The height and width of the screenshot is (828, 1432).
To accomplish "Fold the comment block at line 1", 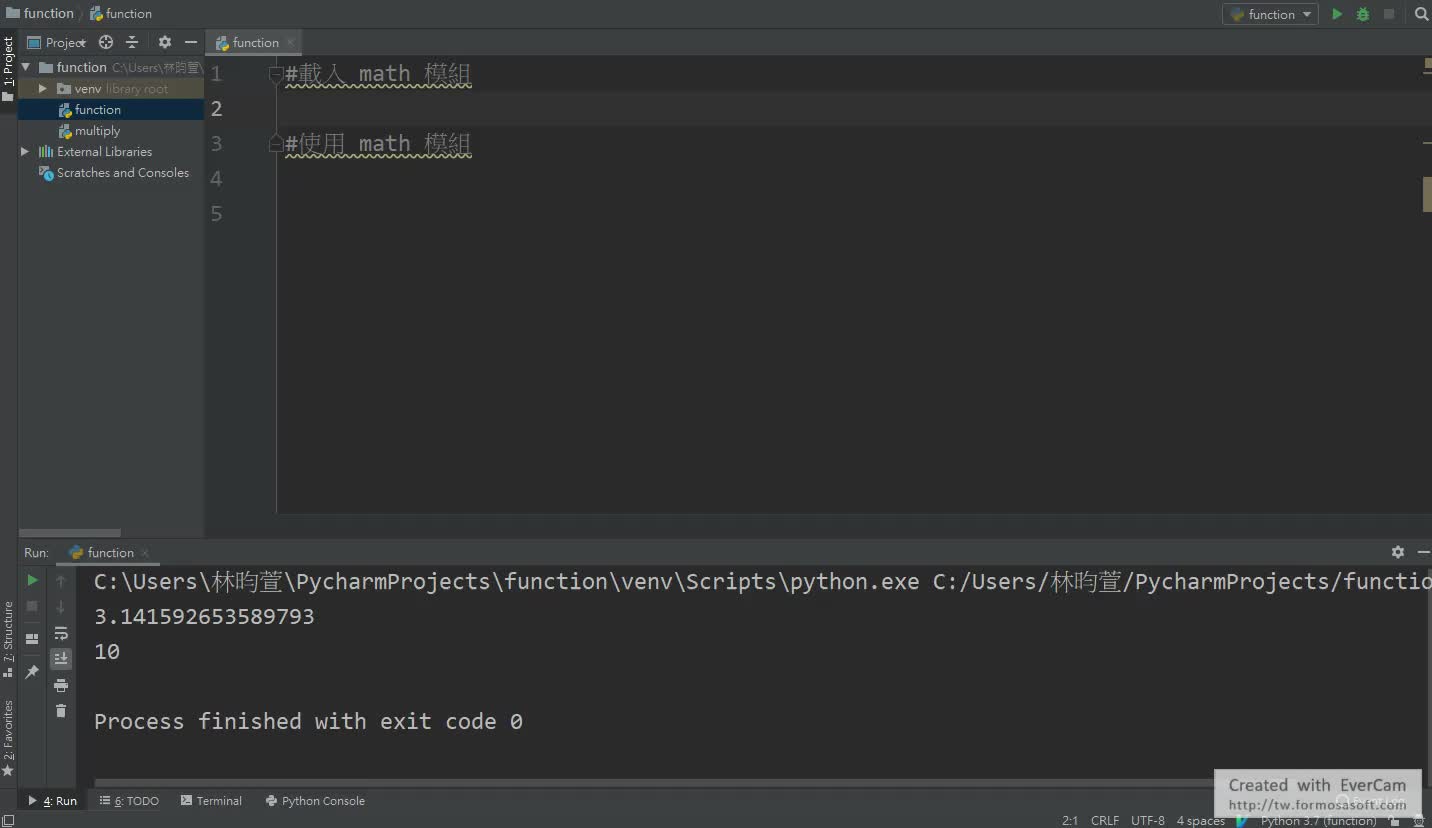I will tap(277, 74).
